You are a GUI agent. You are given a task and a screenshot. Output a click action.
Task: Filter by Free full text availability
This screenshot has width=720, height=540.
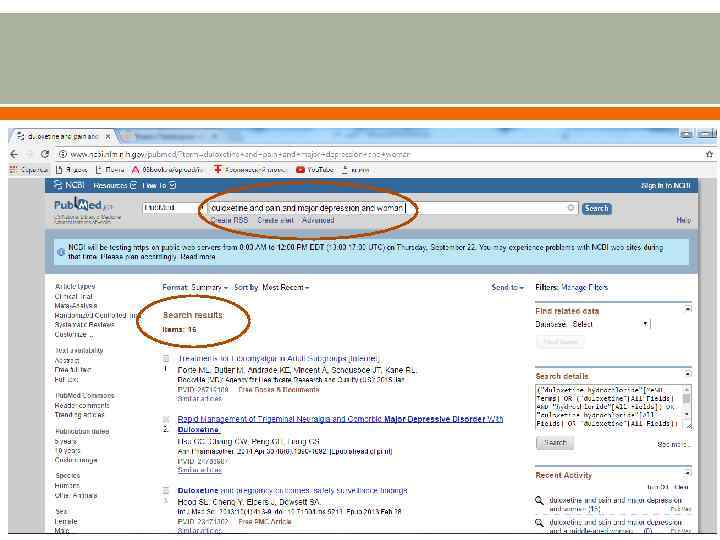click(73, 370)
